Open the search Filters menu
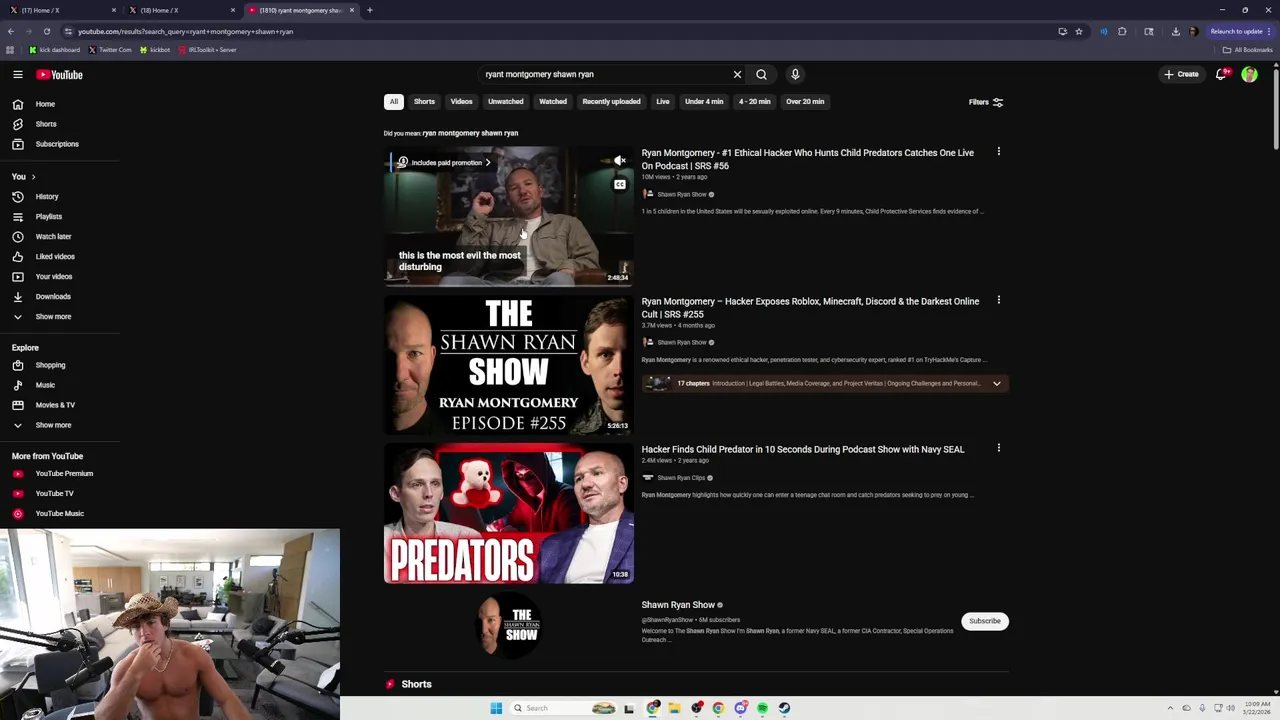This screenshot has height=720, width=1280. coord(985,102)
